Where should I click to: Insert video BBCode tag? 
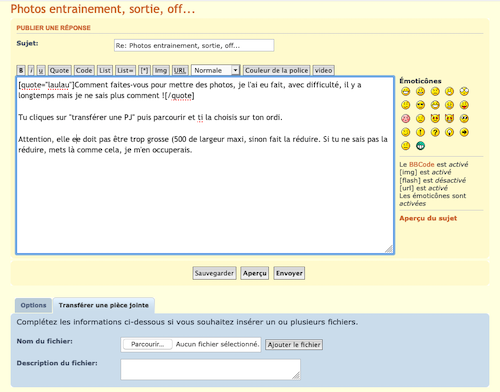(x=323, y=70)
